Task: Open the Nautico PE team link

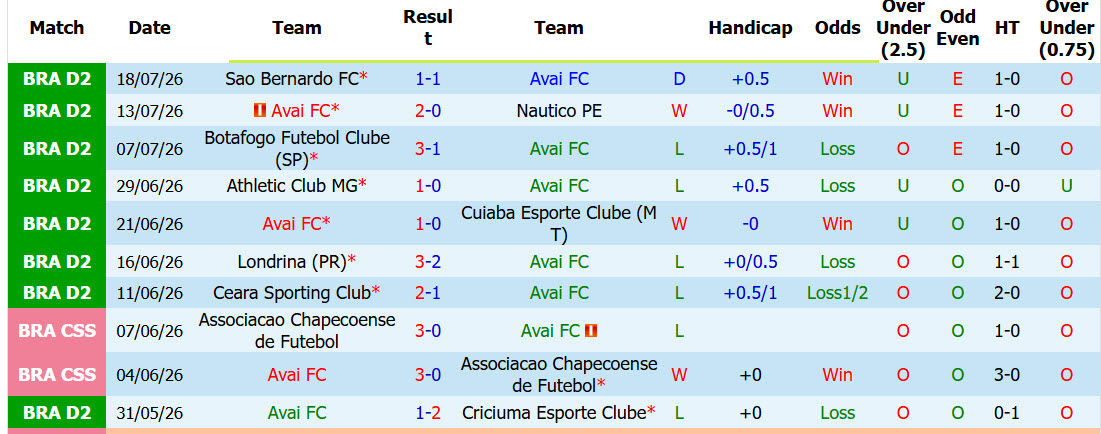Action: point(559,110)
